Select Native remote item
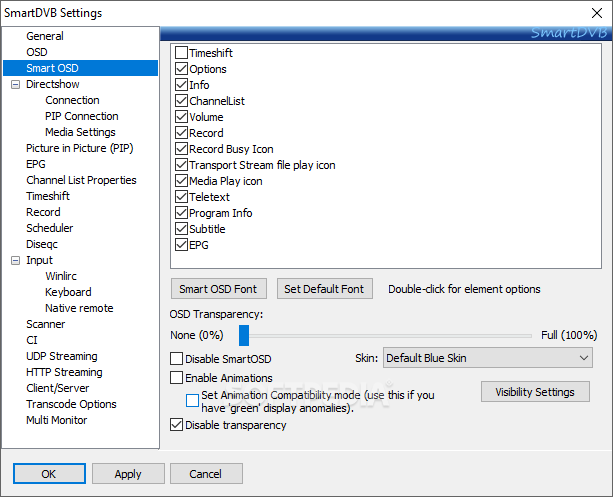613x497 pixels. 79,308
